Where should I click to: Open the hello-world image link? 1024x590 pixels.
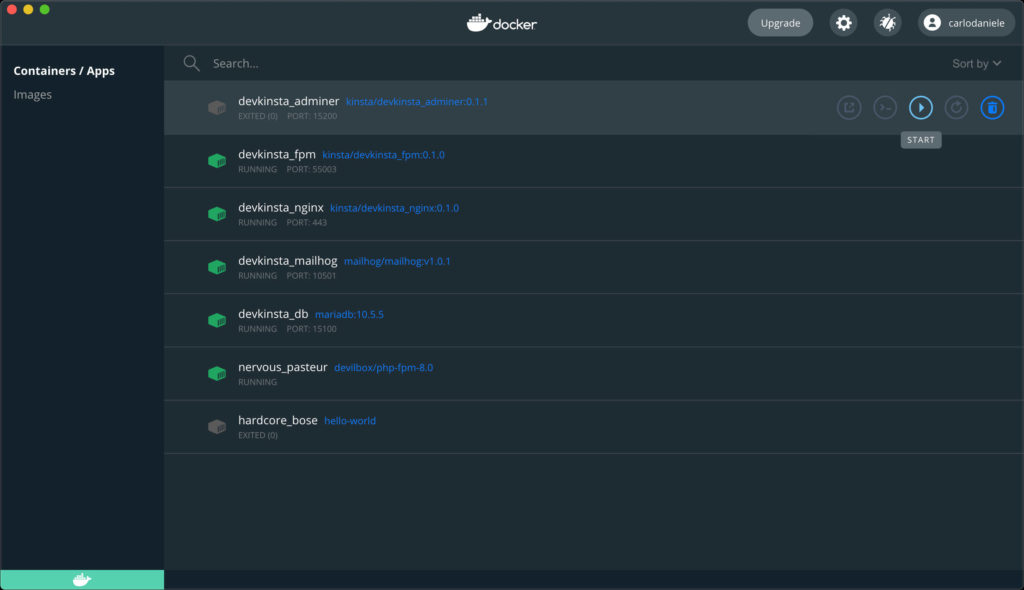click(350, 421)
